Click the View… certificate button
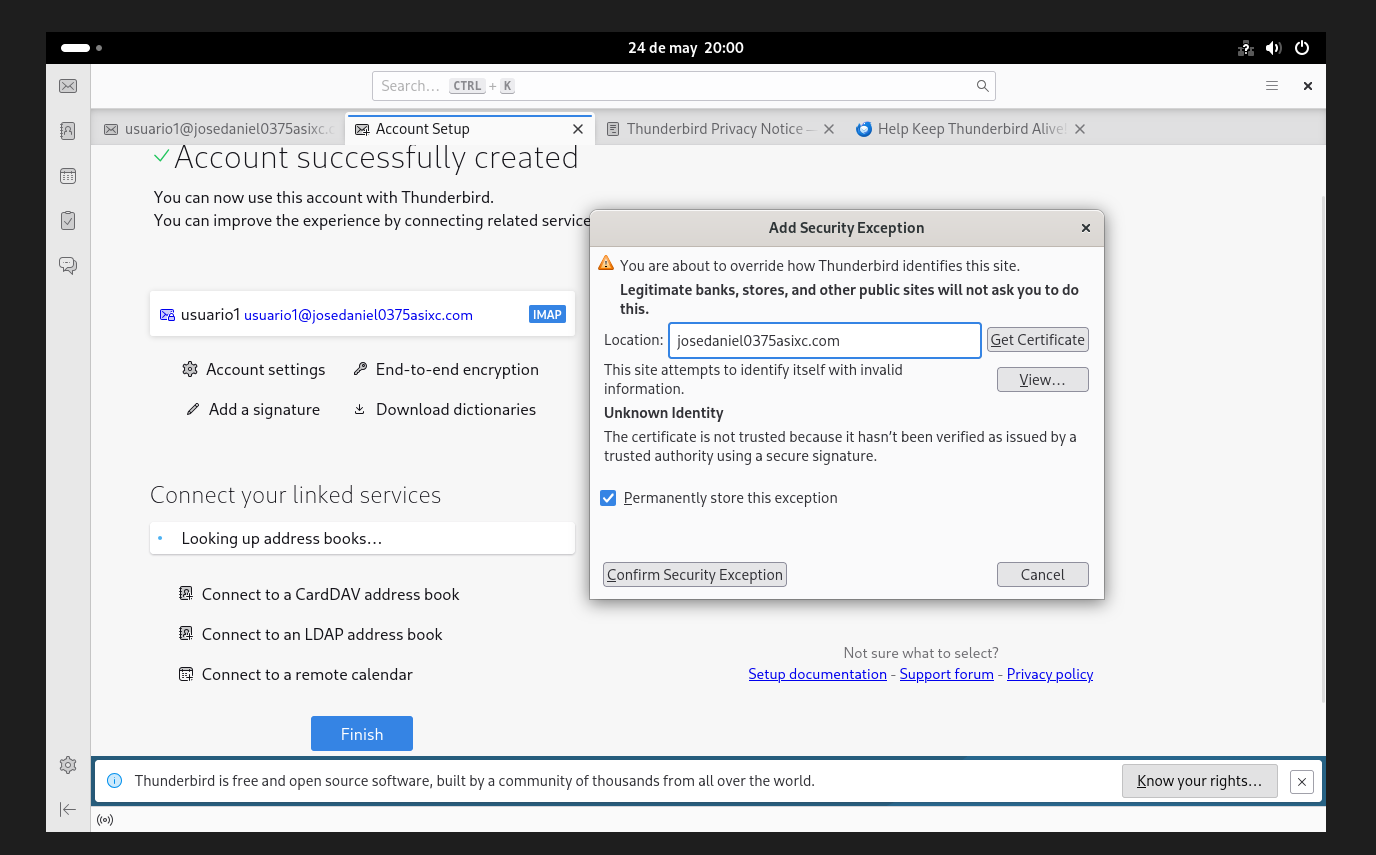The width and height of the screenshot is (1376, 855). pos(1042,380)
